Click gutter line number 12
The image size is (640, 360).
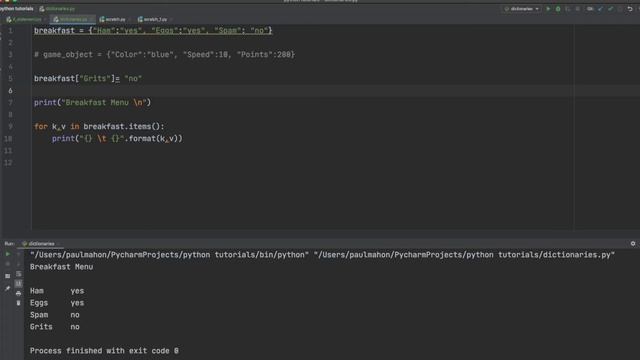coord(8,163)
